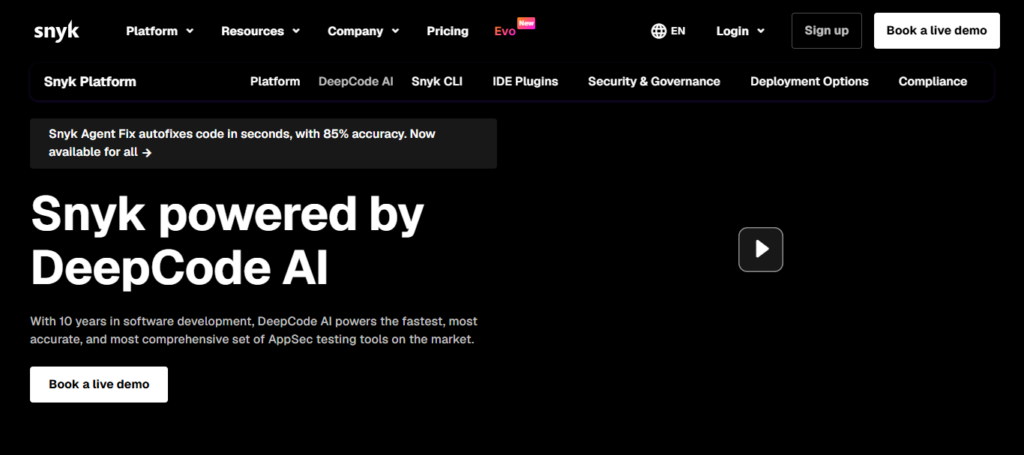Select DeepCode AI sub-navigation tab
The height and width of the screenshot is (455, 1024).
356,82
